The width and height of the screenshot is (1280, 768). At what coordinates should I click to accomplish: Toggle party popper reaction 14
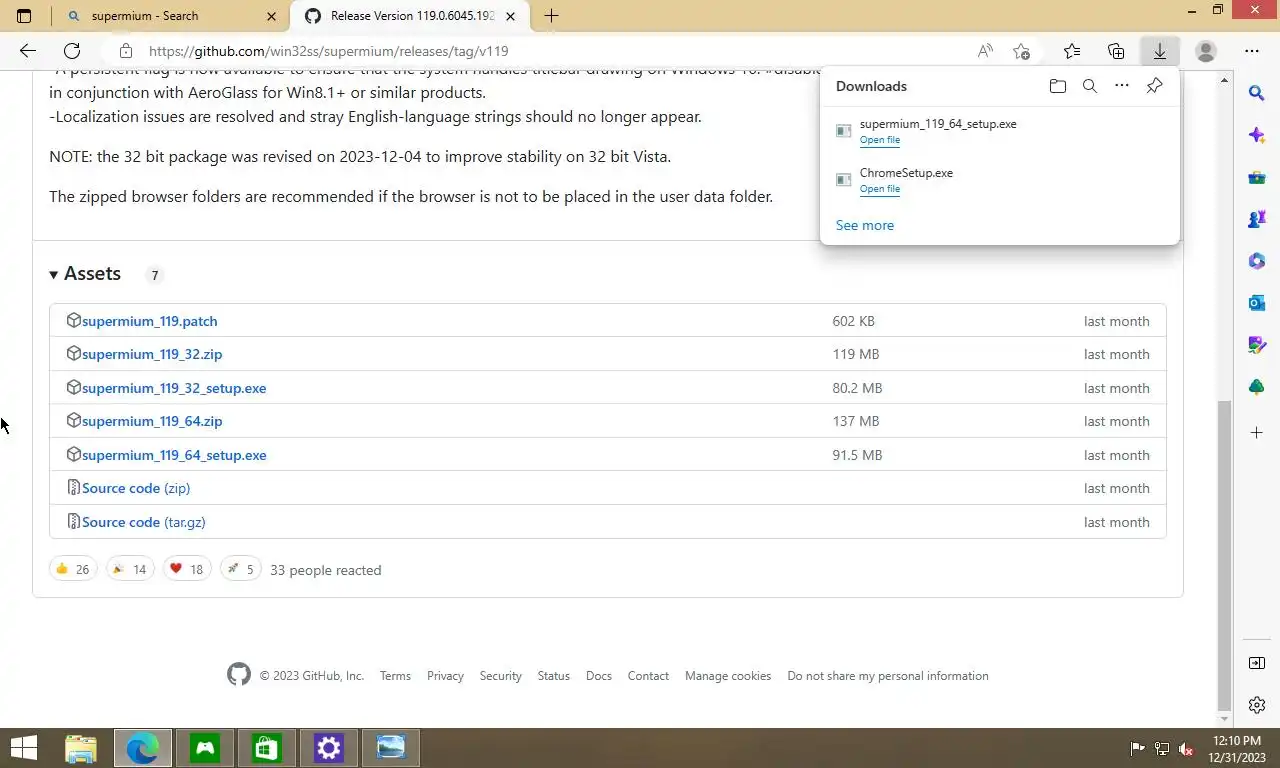click(130, 569)
